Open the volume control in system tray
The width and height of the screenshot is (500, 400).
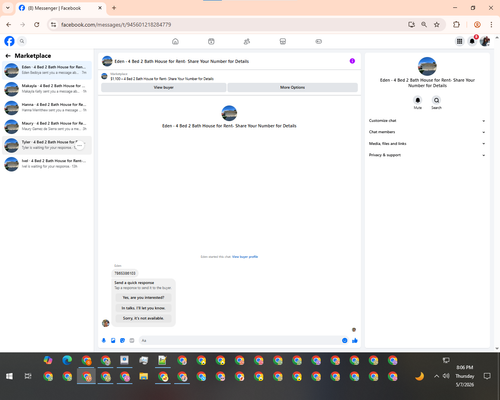[x=446, y=376]
